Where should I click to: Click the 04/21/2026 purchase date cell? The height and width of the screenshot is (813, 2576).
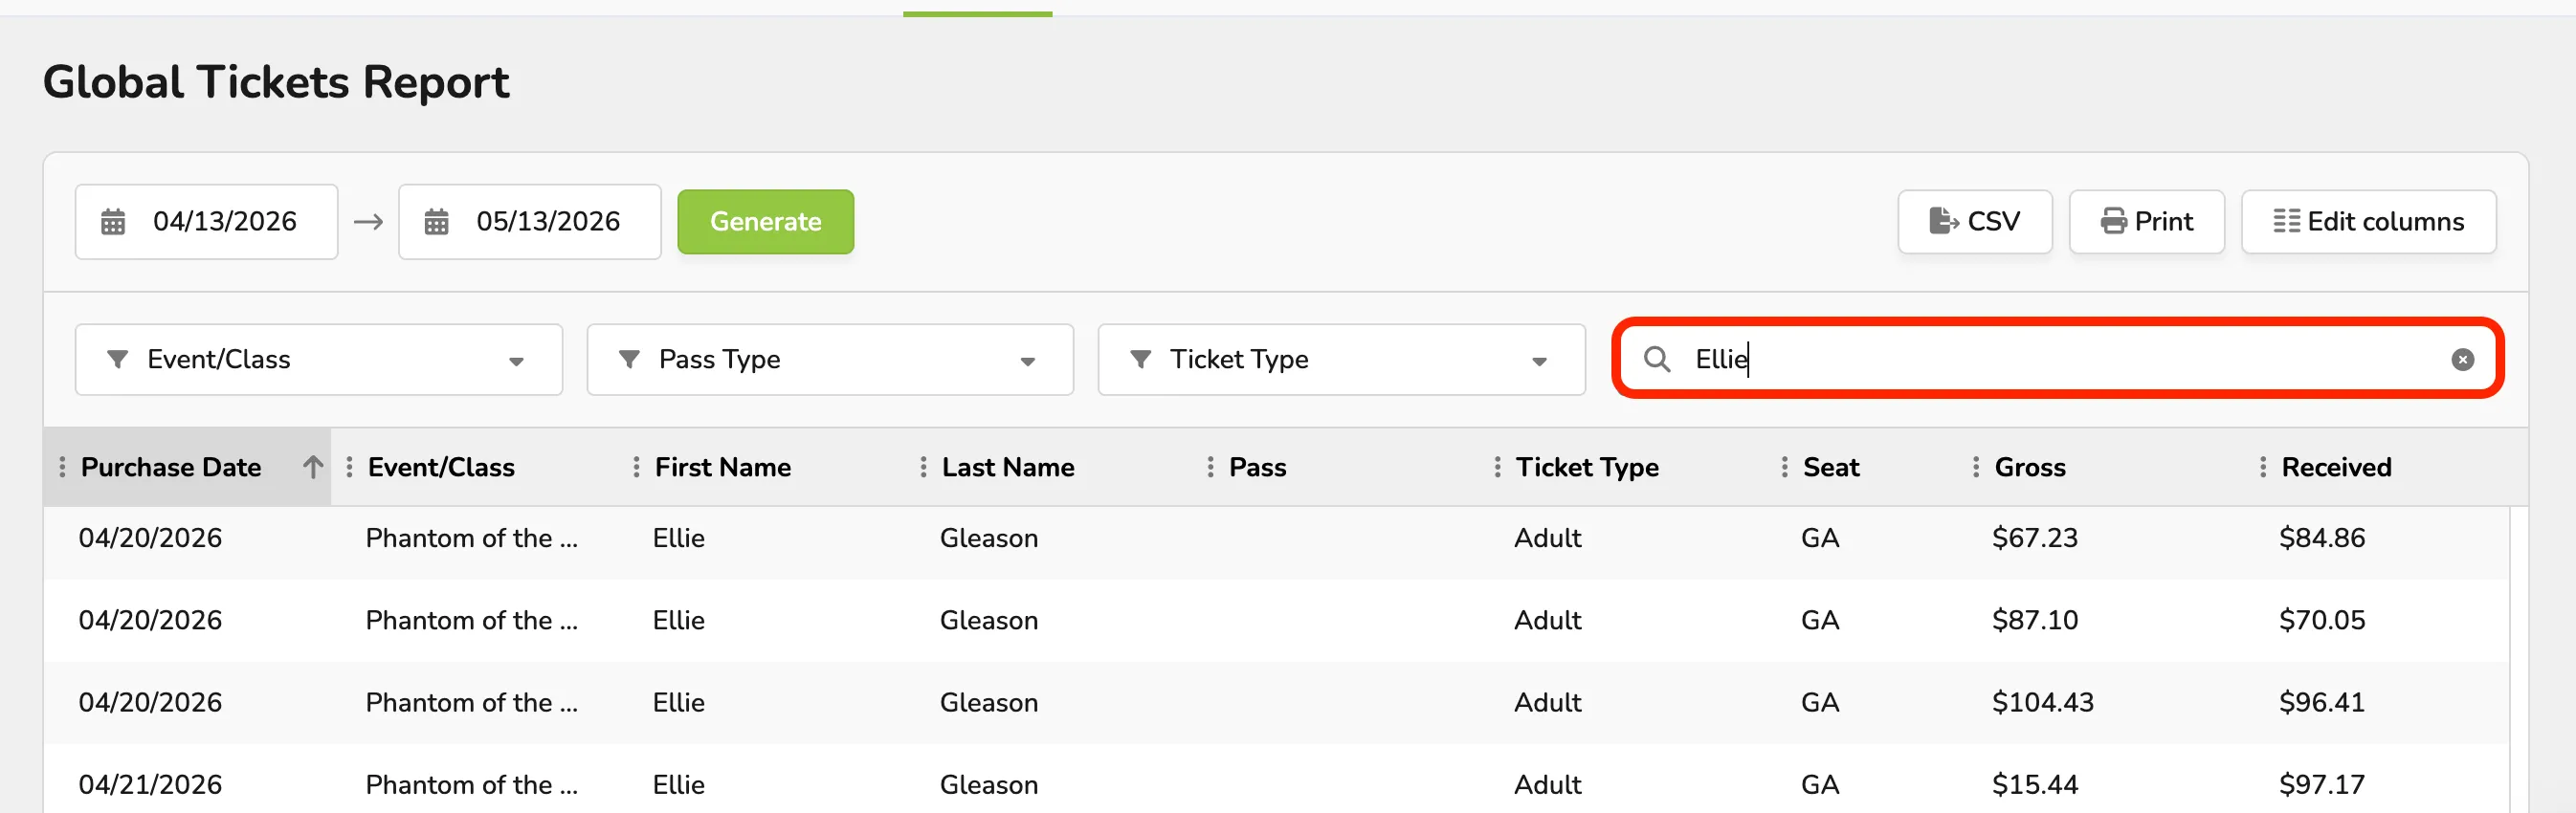(x=150, y=784)
